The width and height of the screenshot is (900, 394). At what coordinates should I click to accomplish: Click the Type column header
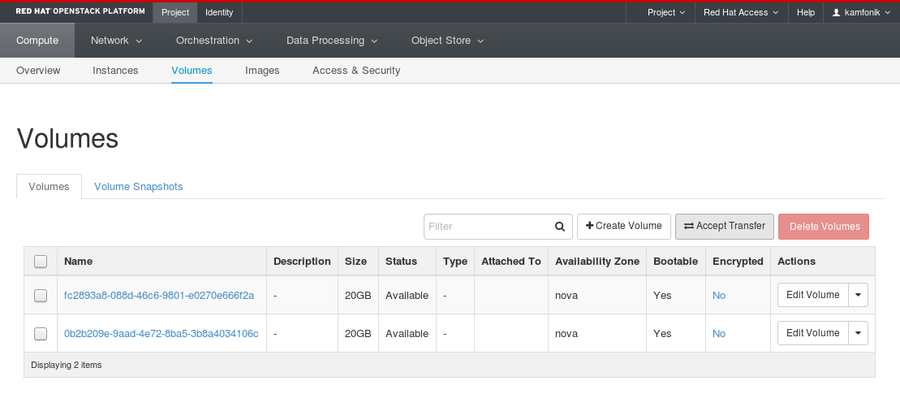455,261
